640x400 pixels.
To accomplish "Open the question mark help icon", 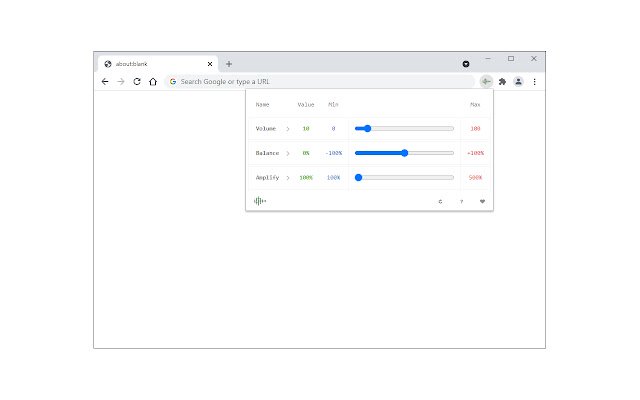I will point(462,201).
